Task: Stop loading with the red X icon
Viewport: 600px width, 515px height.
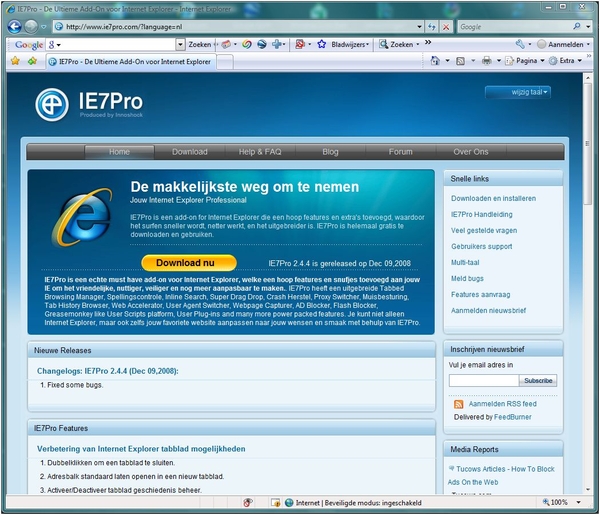Action: pos(446,27)
